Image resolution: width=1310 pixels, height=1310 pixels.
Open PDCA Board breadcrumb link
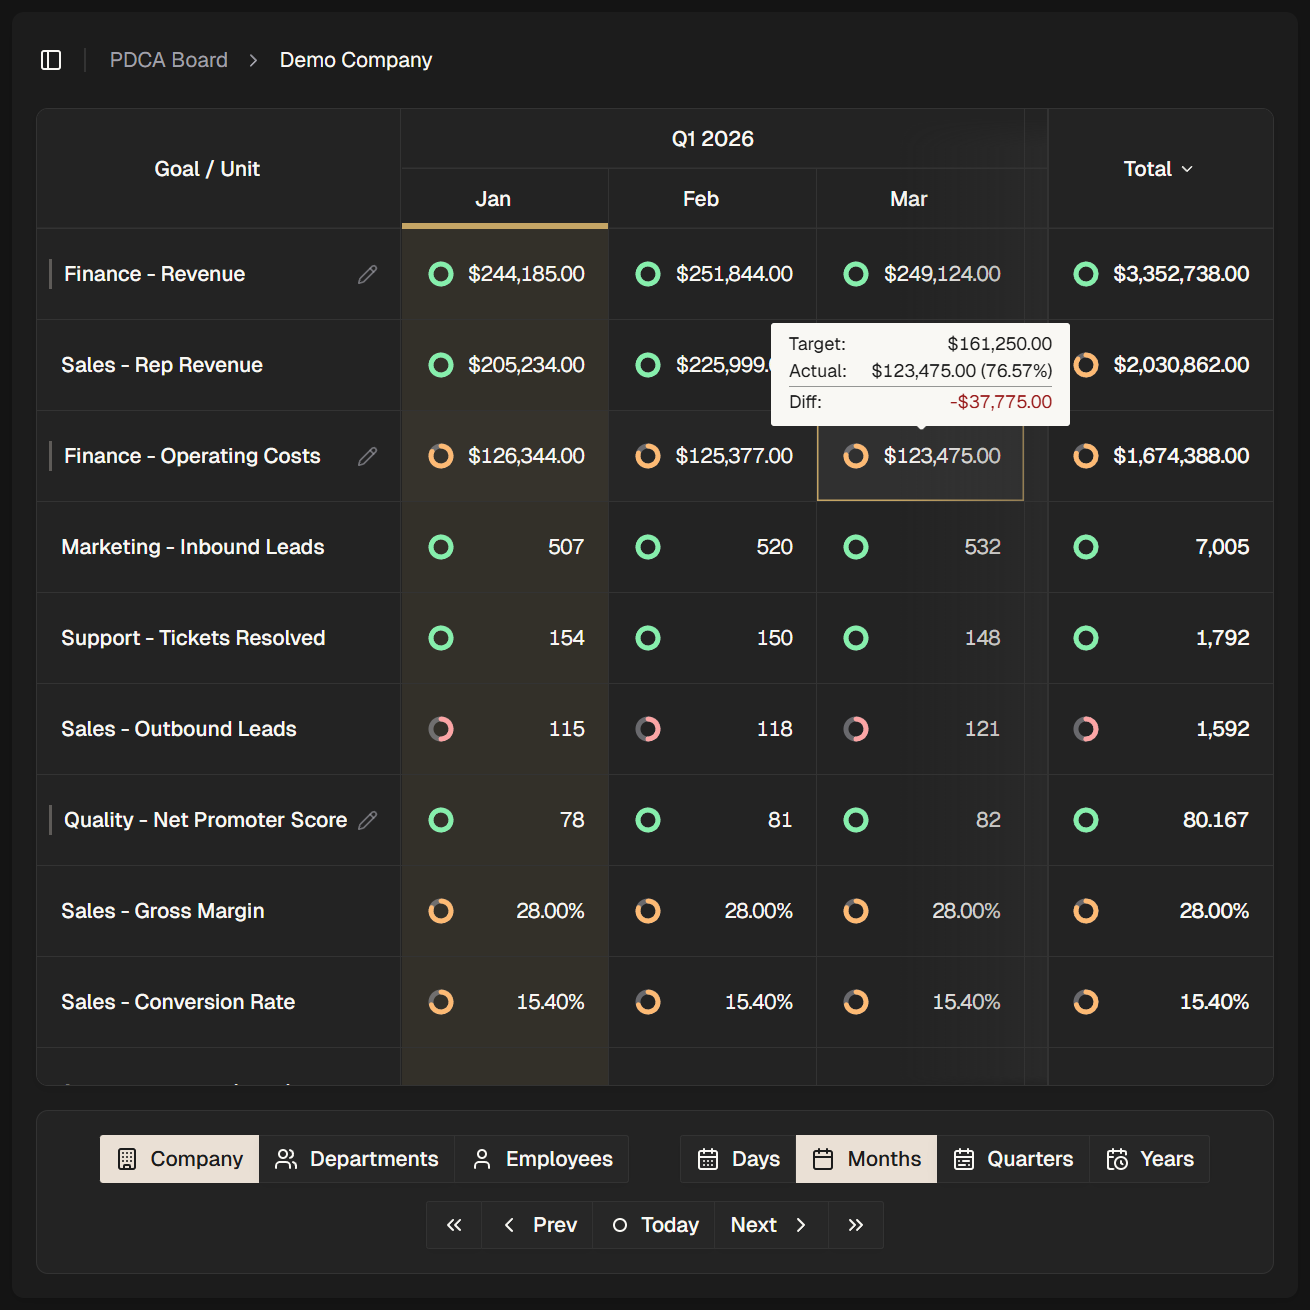point(169,60)
